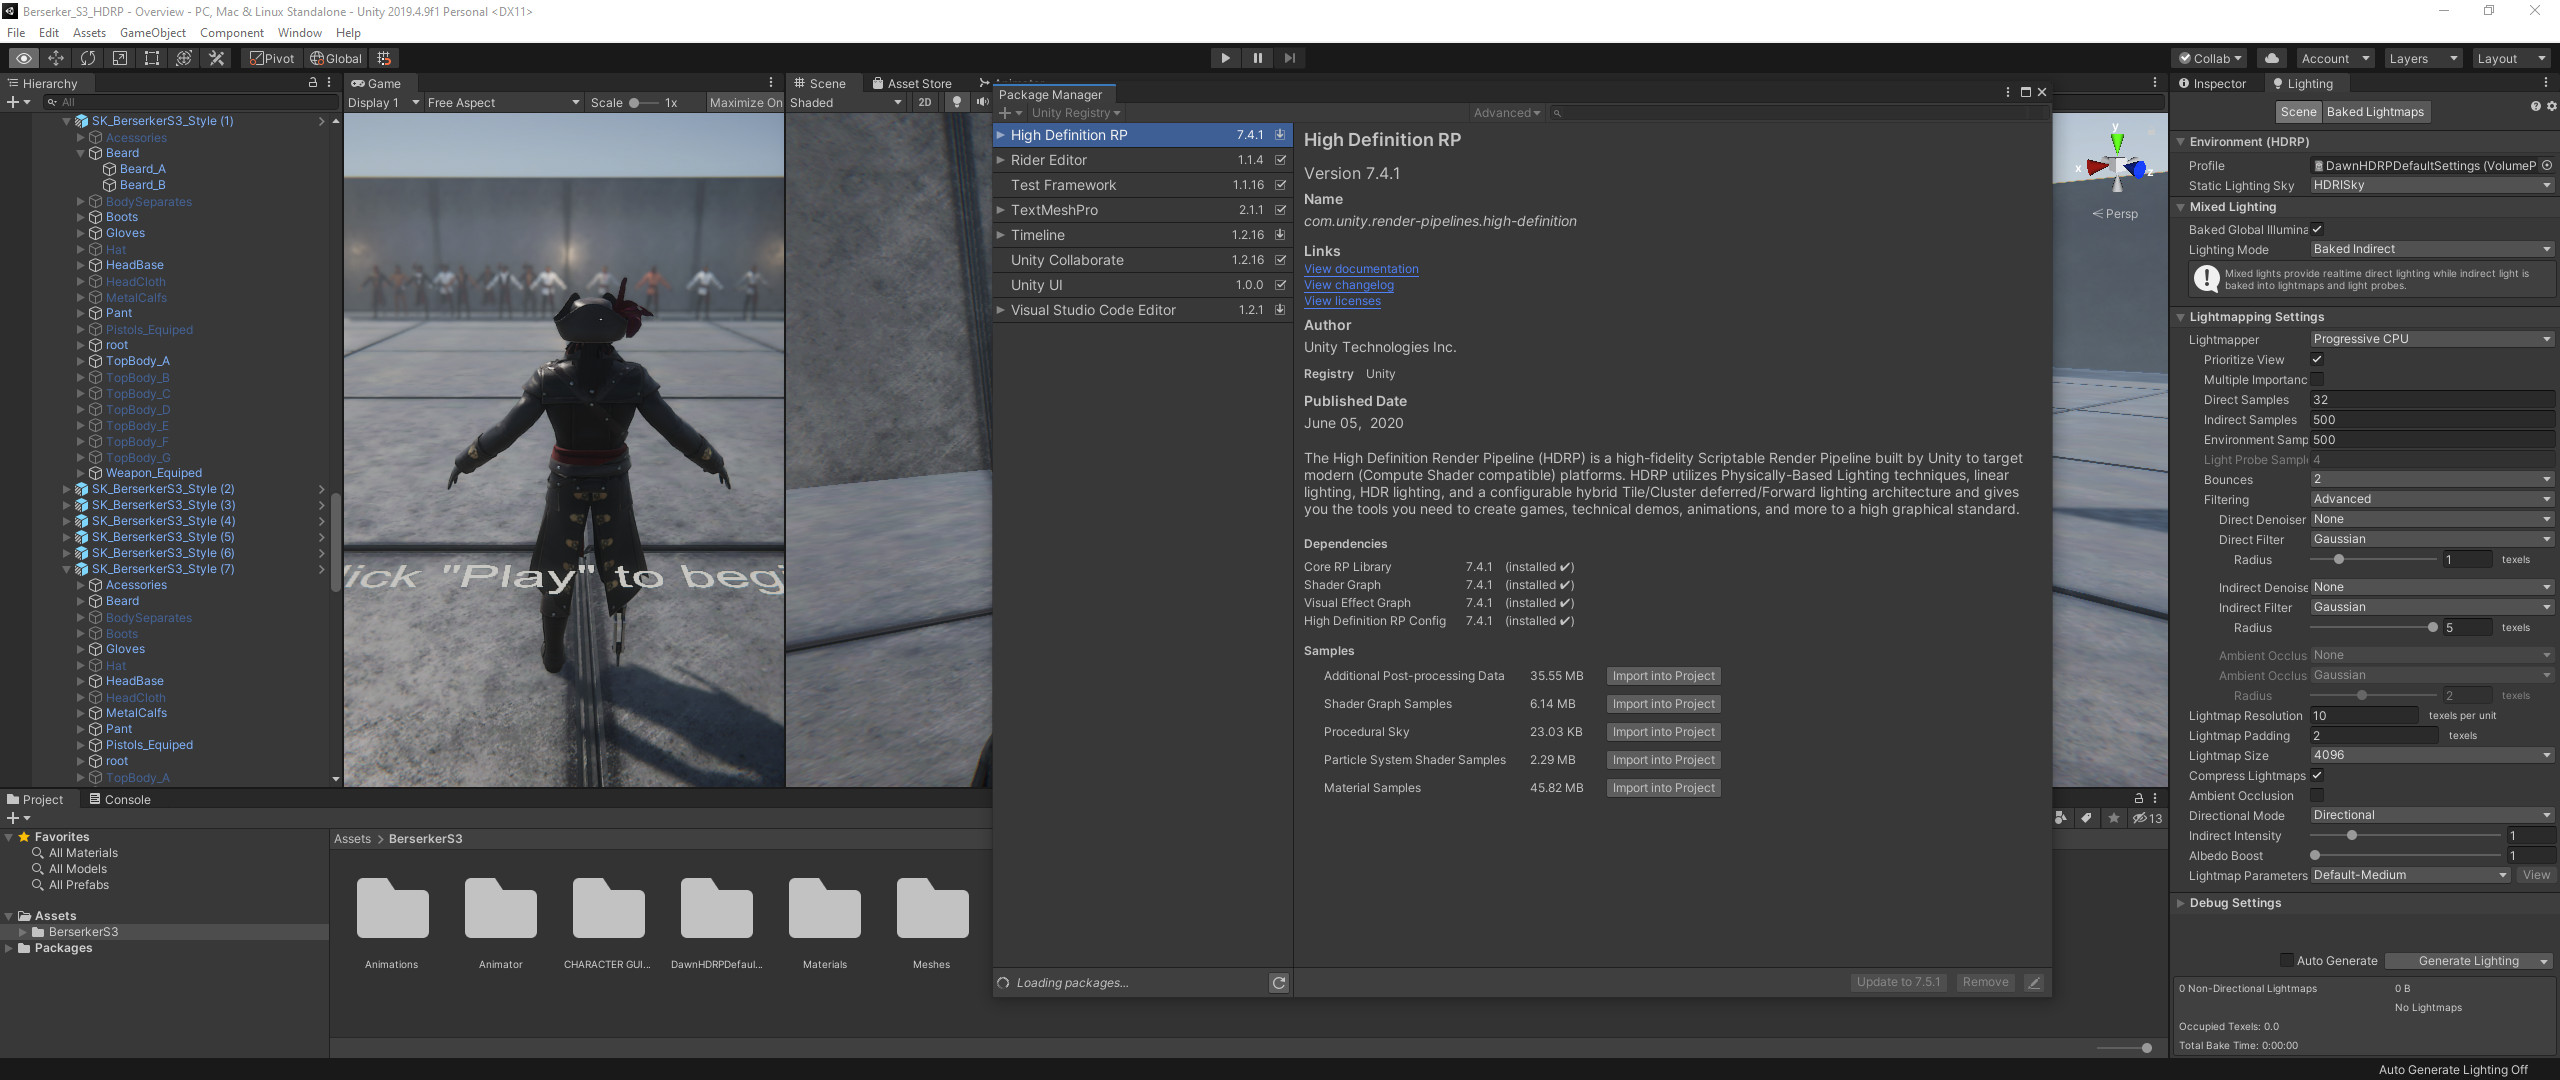Import Shader Graph Samples into project
Image resolution: width=2560 pixels, height=1080 pixels.
tap(1663, 704)
